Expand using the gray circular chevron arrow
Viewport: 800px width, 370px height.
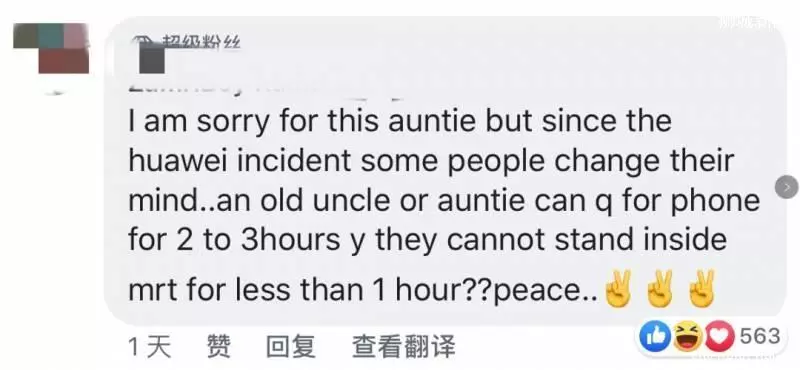(x=786, y=187)
